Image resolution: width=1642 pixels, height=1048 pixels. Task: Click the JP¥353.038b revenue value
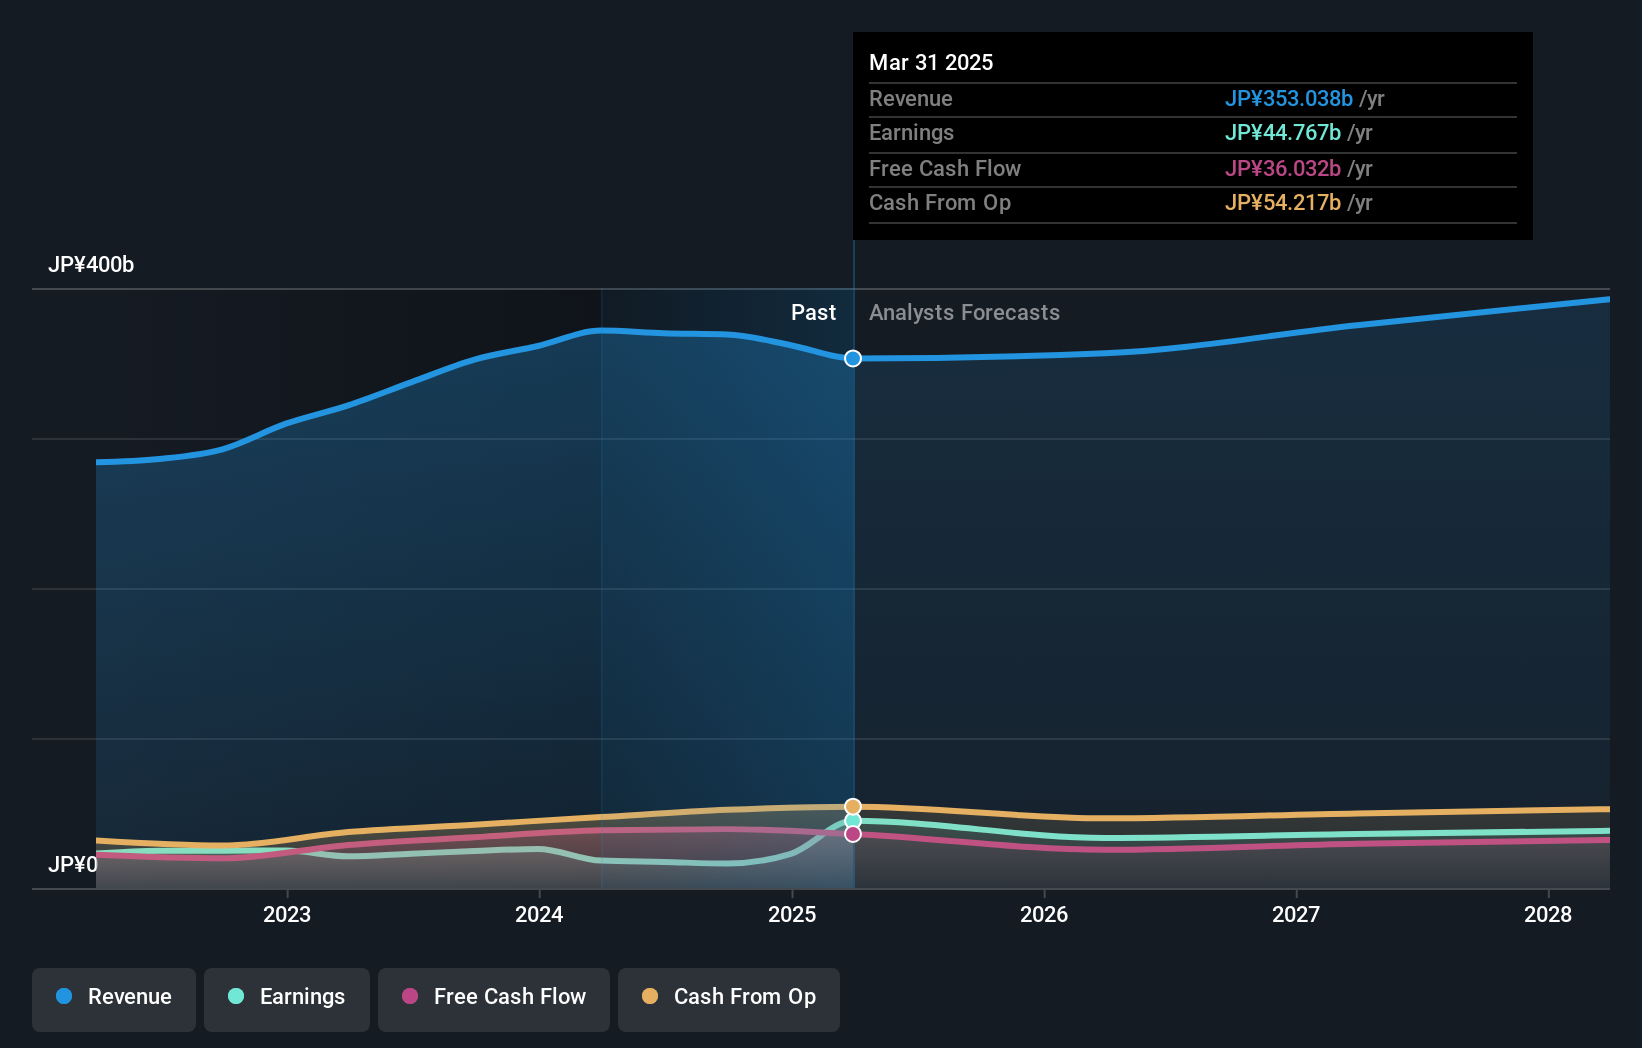[x=1289, y=99]
